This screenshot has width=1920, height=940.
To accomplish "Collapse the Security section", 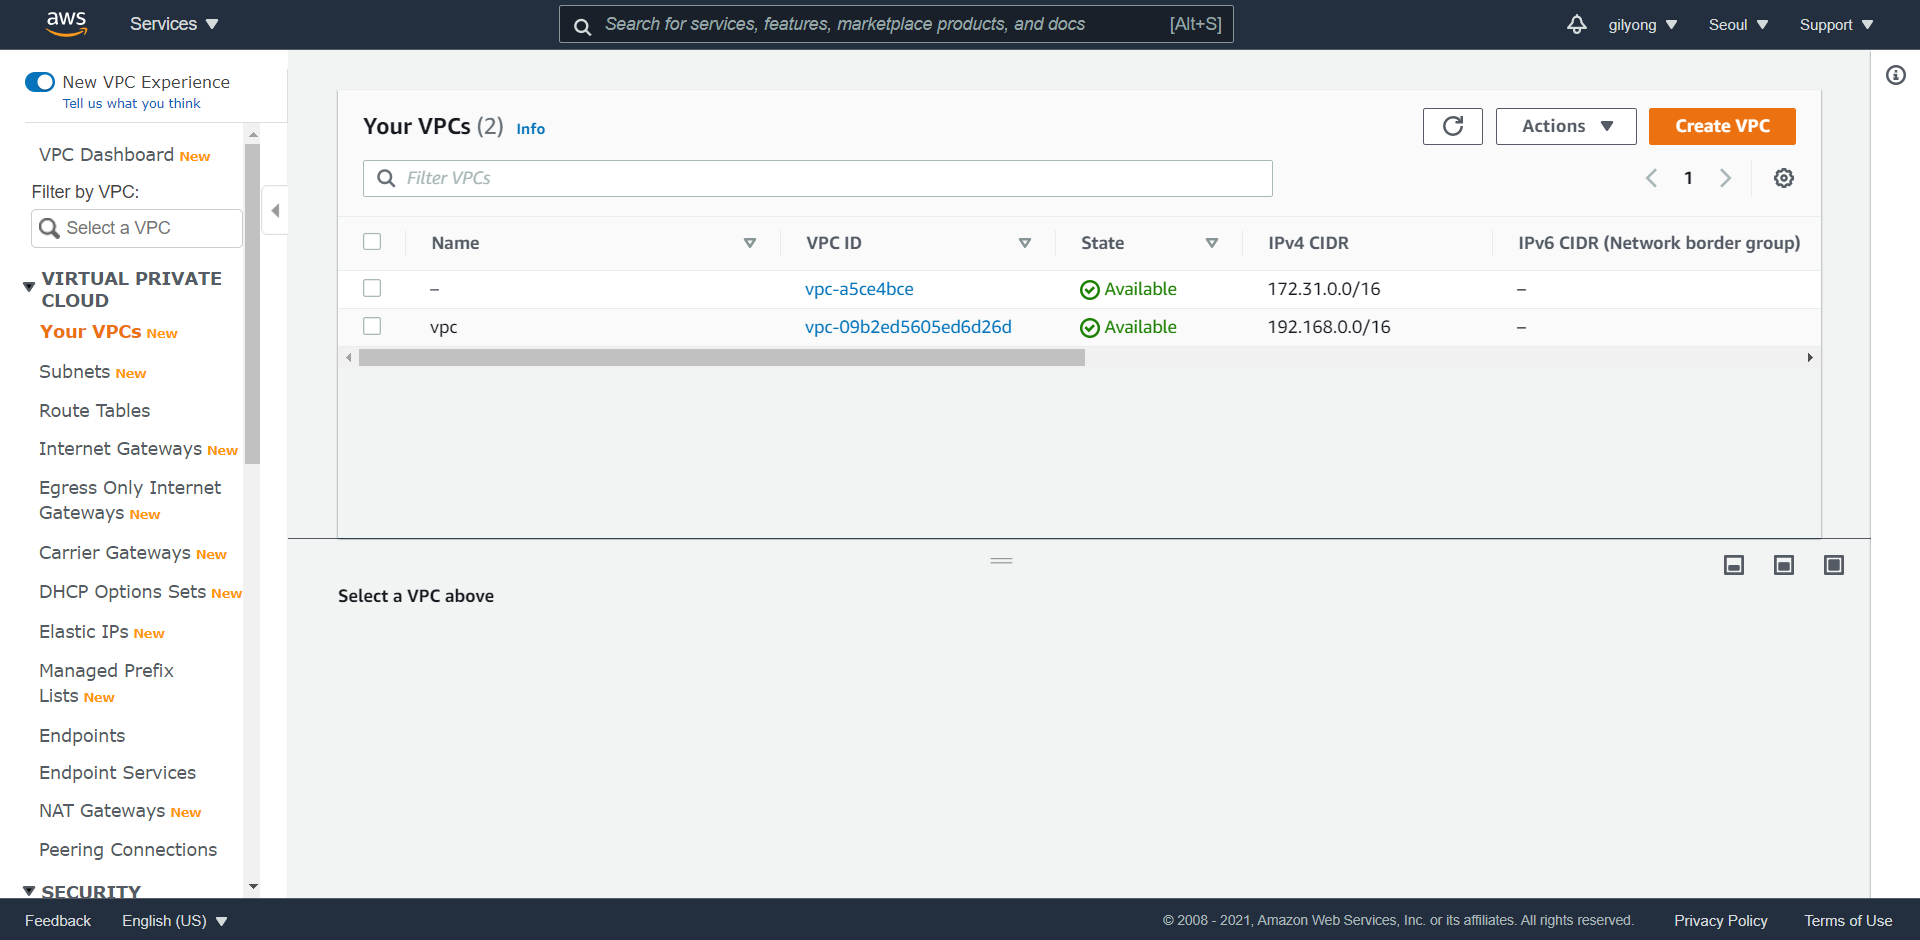I will click(29, 891).
